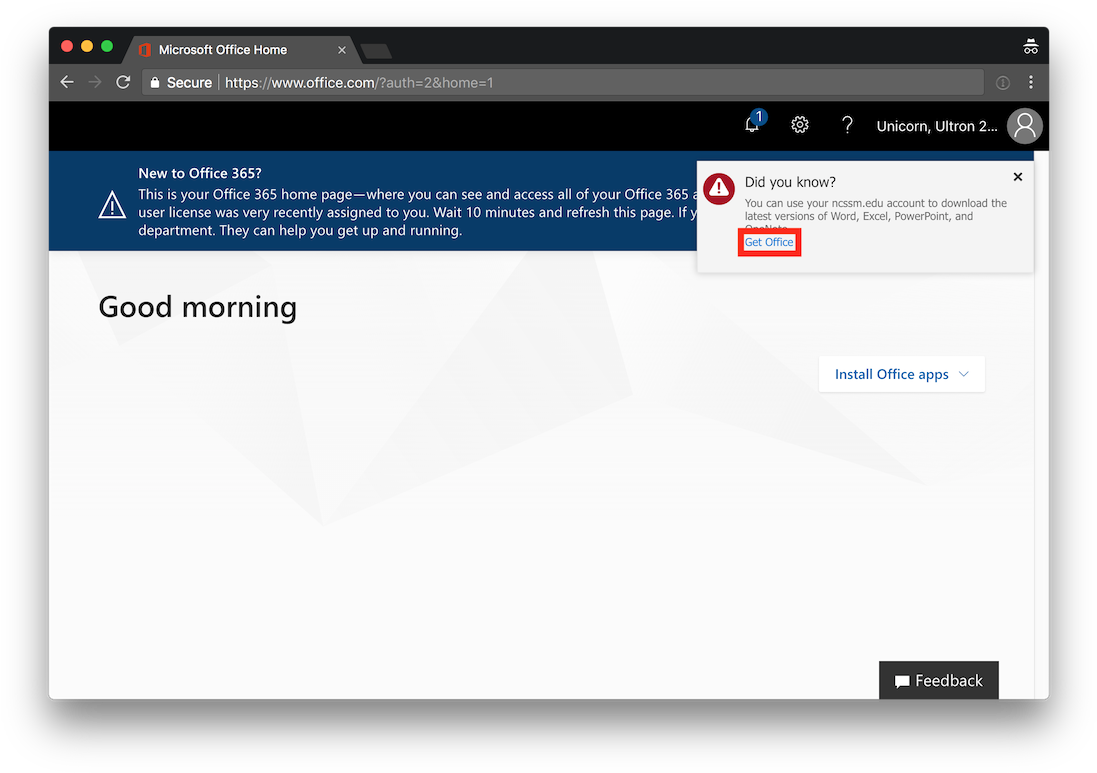Open the user account avatar
1097x773 pixels.
click(x=1024, y=126)
